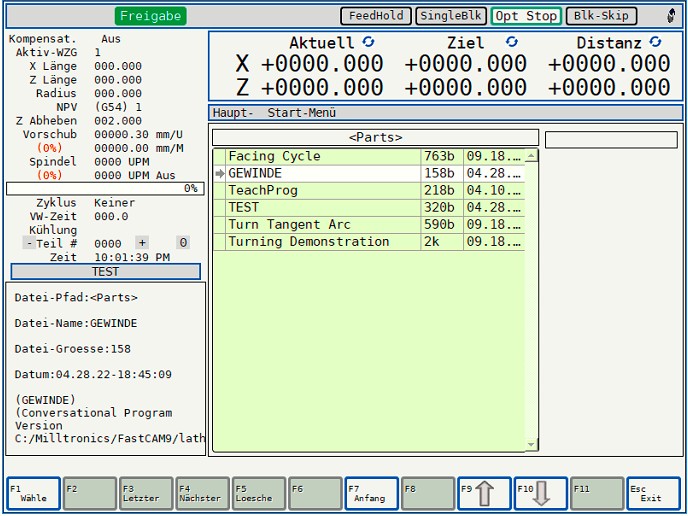The image size is (688, 516).
Task: Select Turn Tangent Arc program
Action: [x=369, y=225]
